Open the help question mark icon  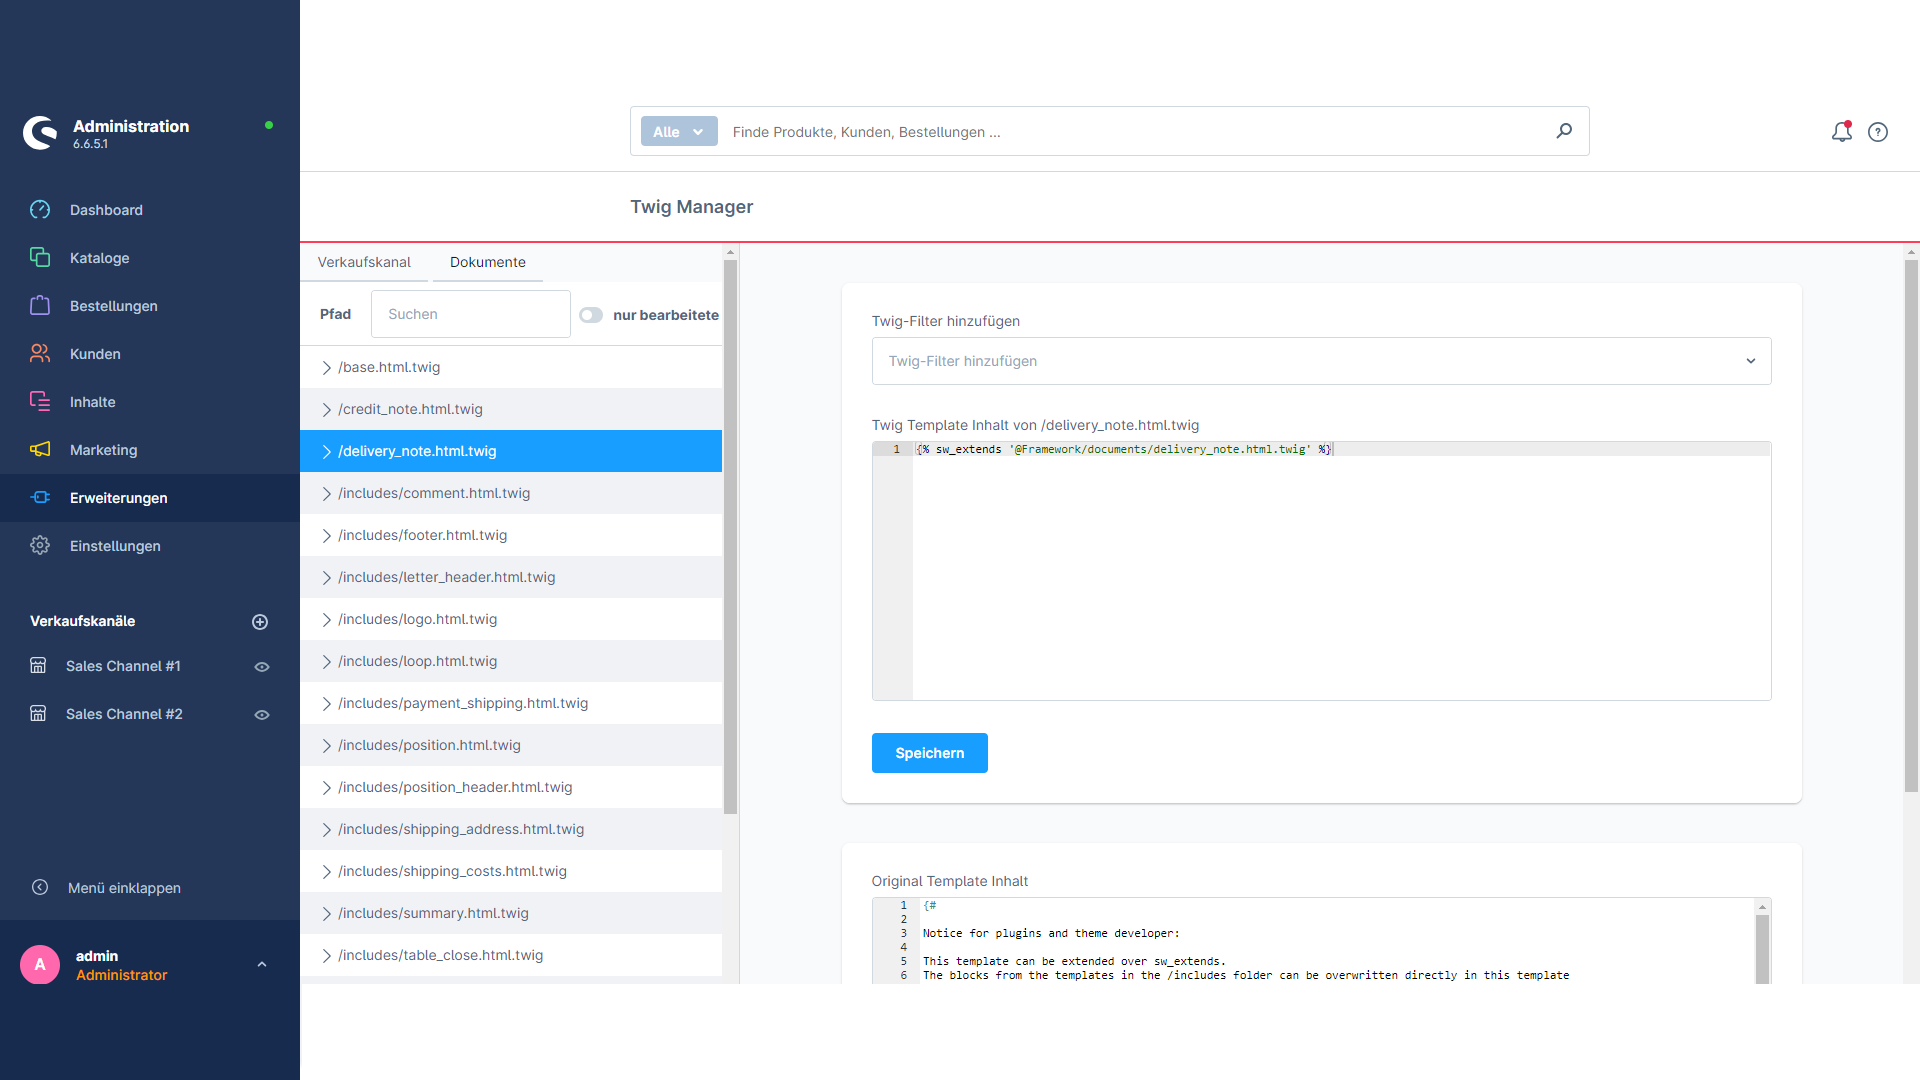coord(1878,132)
